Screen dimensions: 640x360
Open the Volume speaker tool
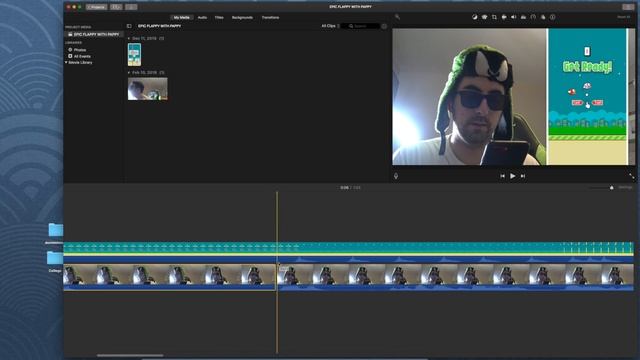click(x=513, y=17)
